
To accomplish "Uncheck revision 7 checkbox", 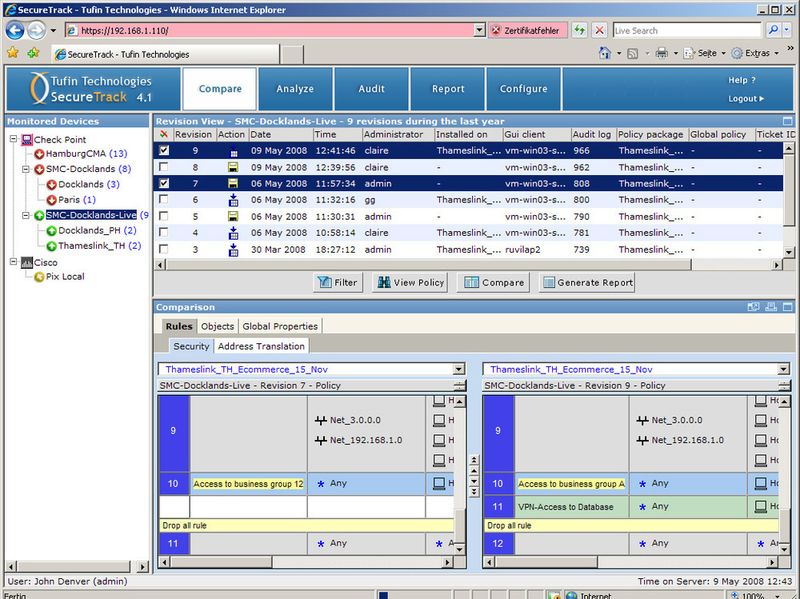I will (163, 183).
